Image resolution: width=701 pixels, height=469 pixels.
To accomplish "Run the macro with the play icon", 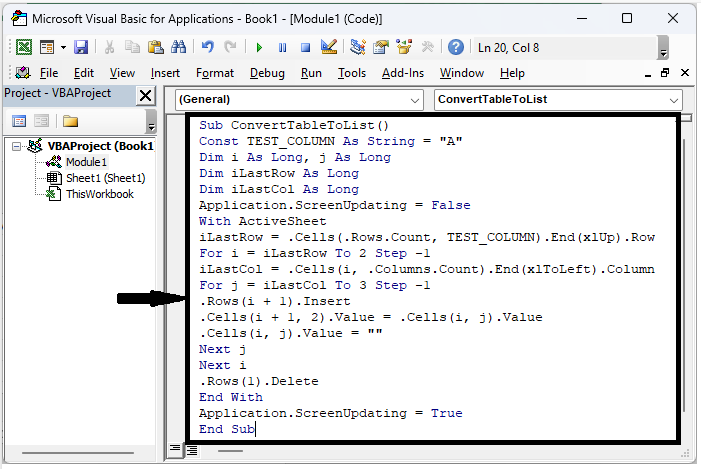I will [x=259, y=47].
